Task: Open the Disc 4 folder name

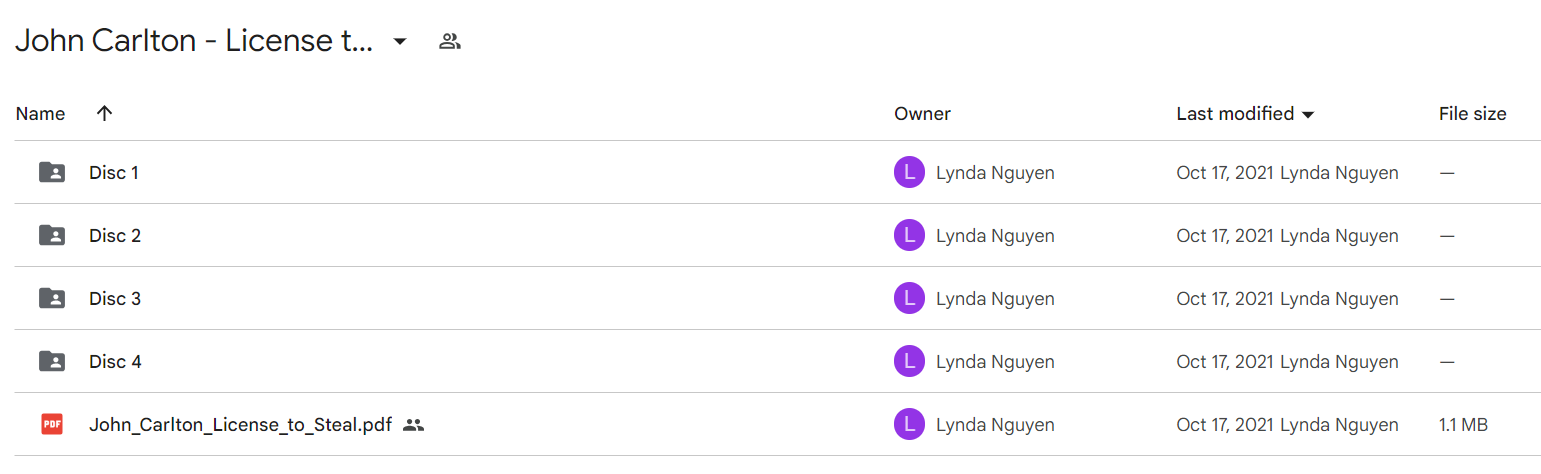Action: [x=115, y=362]
